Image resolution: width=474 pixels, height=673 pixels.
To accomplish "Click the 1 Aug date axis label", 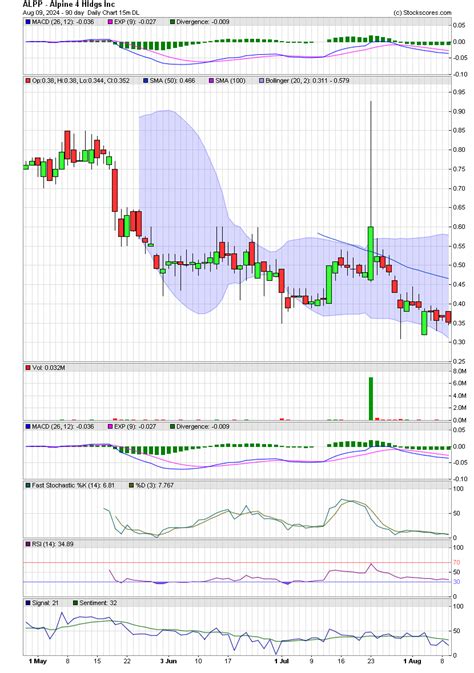I will coord(412,661).
